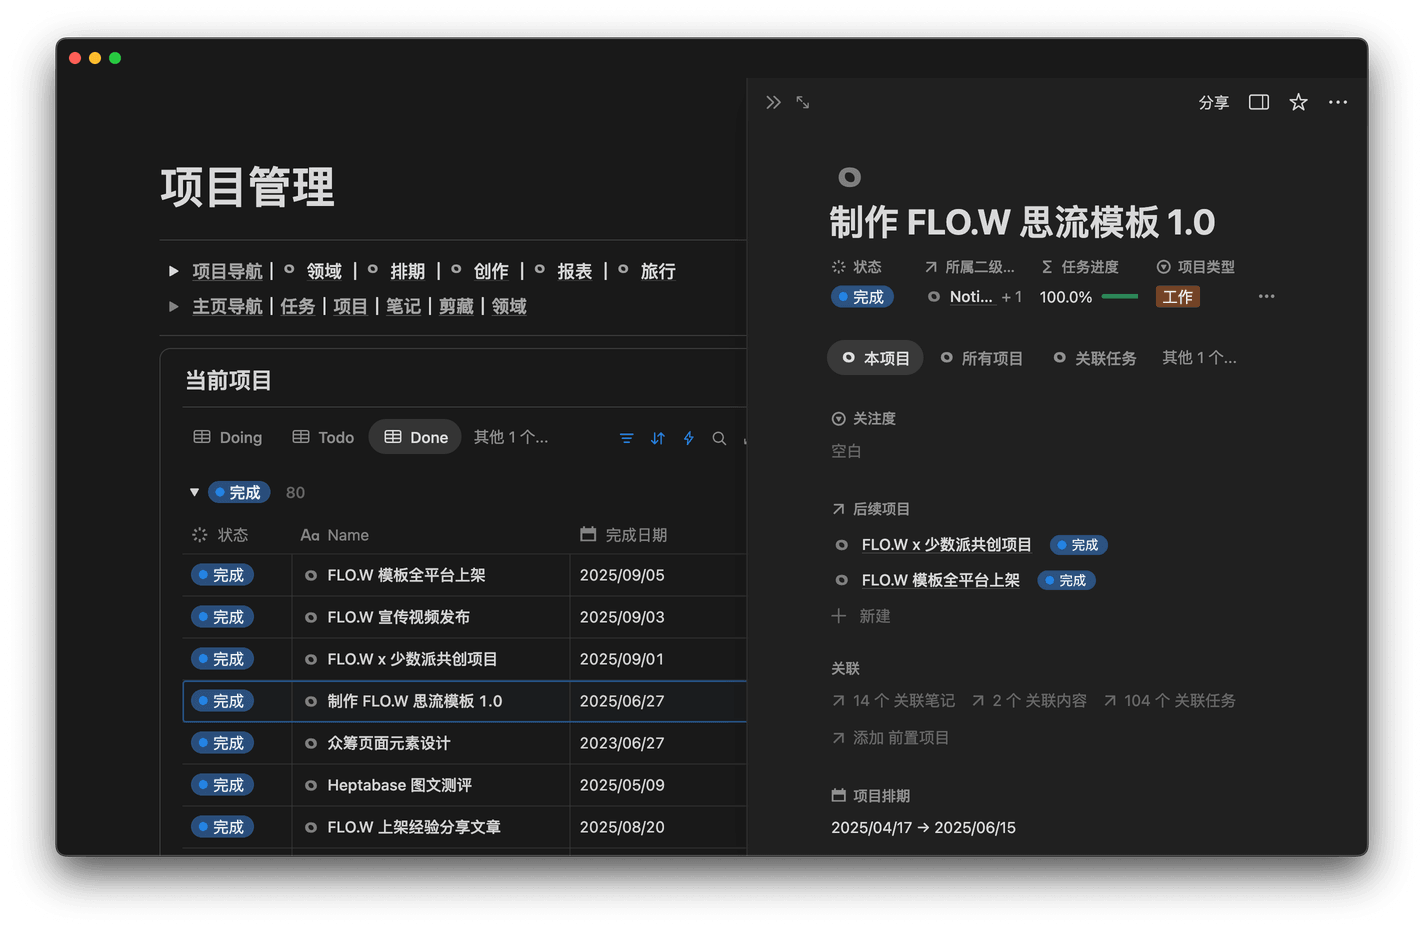Viewport: 1424px width, 930px height.
Task: Toggle the favorite star for this page
Action: point(1297,102)
